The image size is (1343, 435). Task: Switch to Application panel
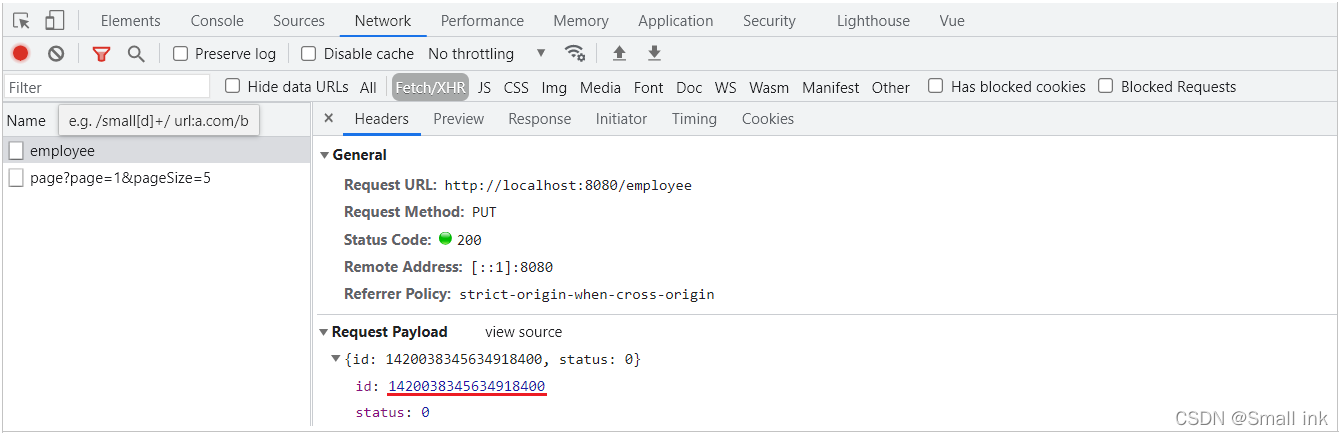point(676,20)
